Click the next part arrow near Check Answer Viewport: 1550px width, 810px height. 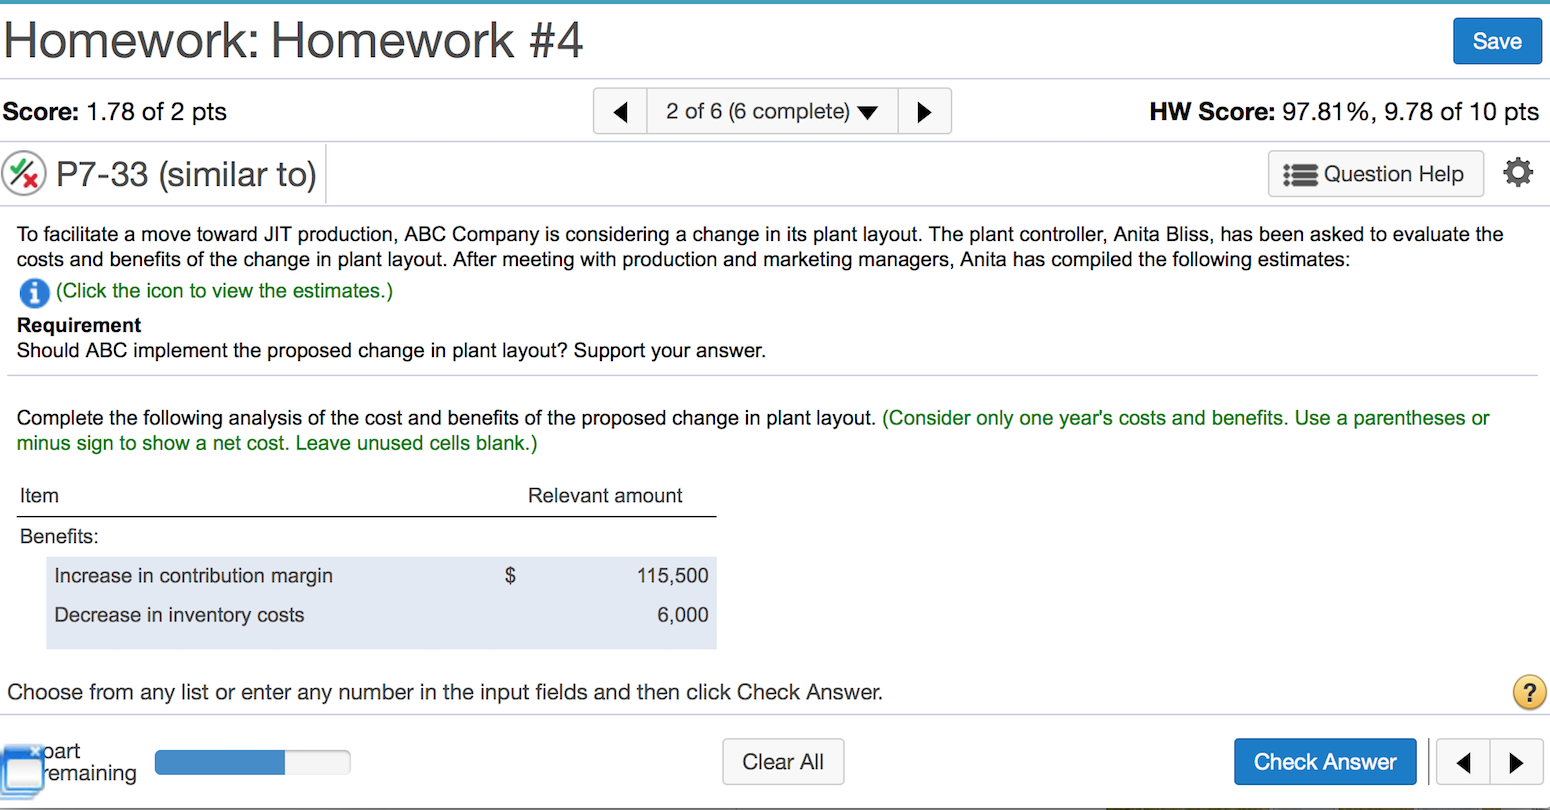coord(1513,761)
